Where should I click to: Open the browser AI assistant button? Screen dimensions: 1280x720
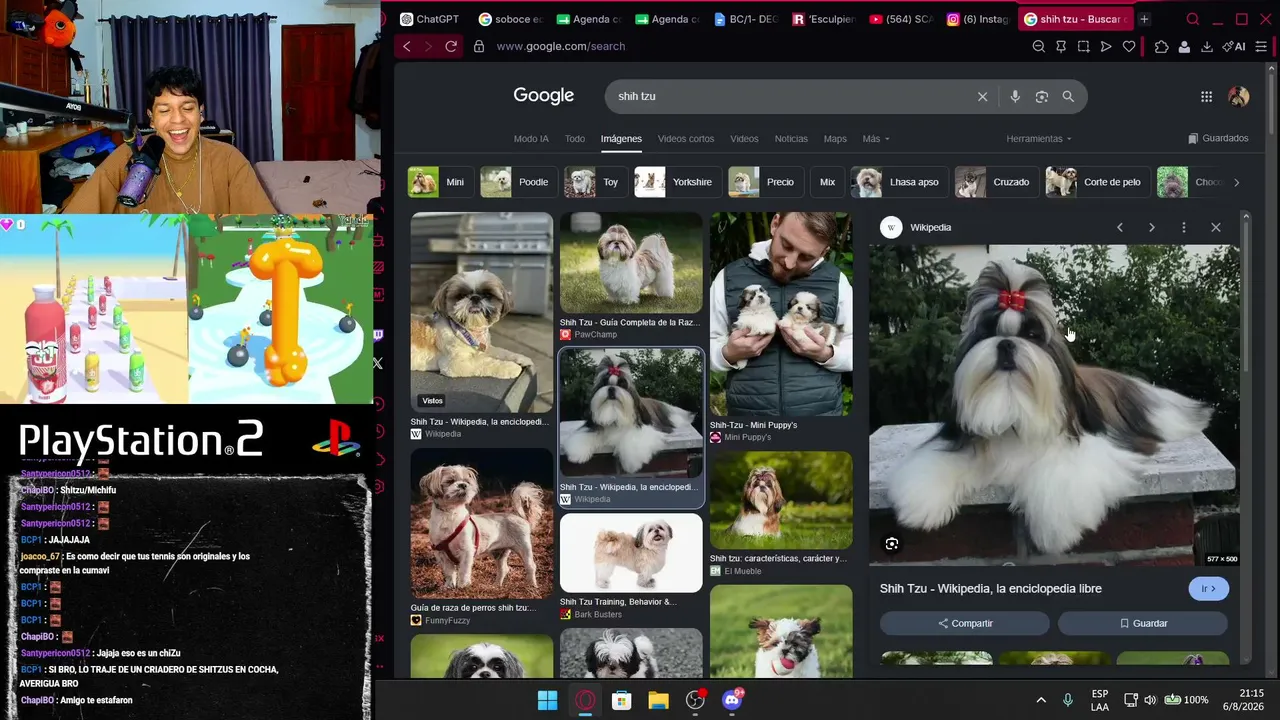coord(1234,46)
